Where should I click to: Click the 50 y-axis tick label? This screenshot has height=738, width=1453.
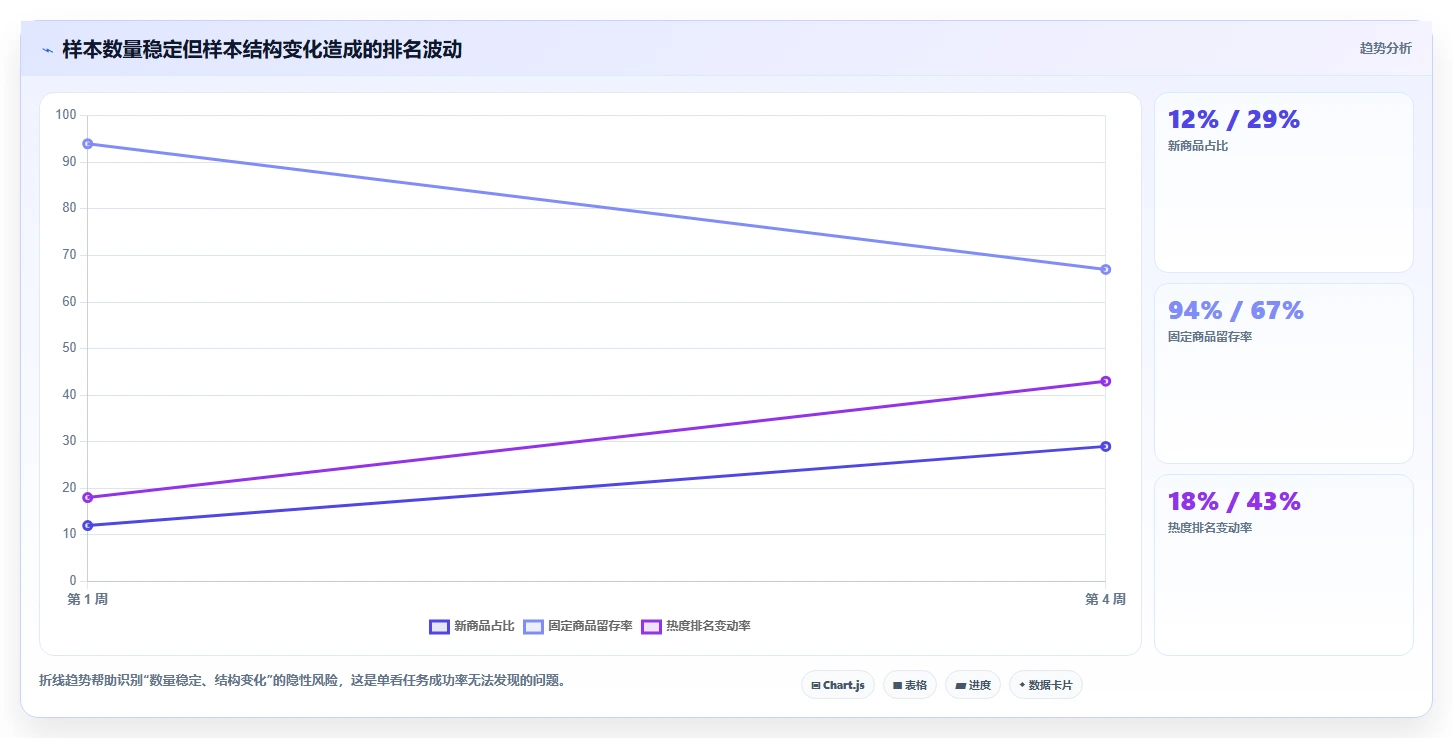[x=69, y=348]
